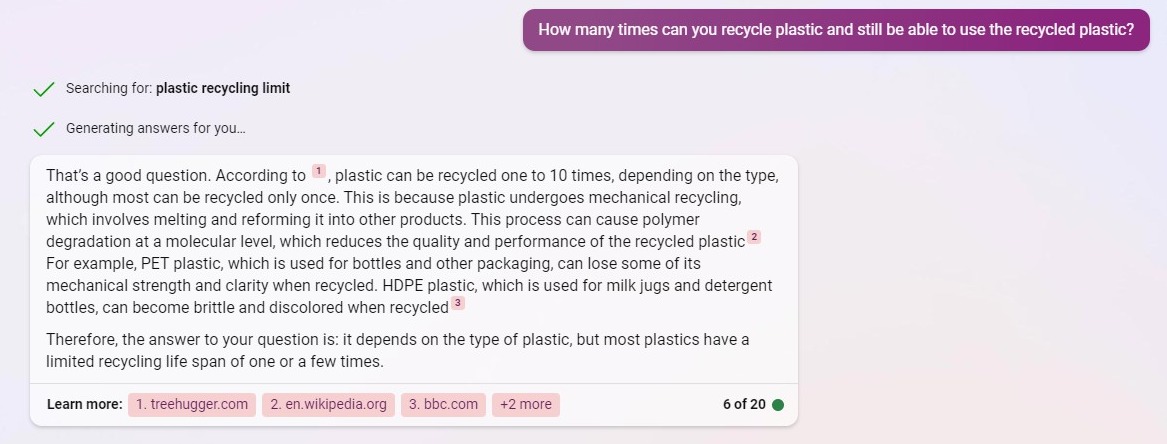The image size is (1167, 444).
Task: Open the bbc.com source link
Action: (x=444, y=405)
